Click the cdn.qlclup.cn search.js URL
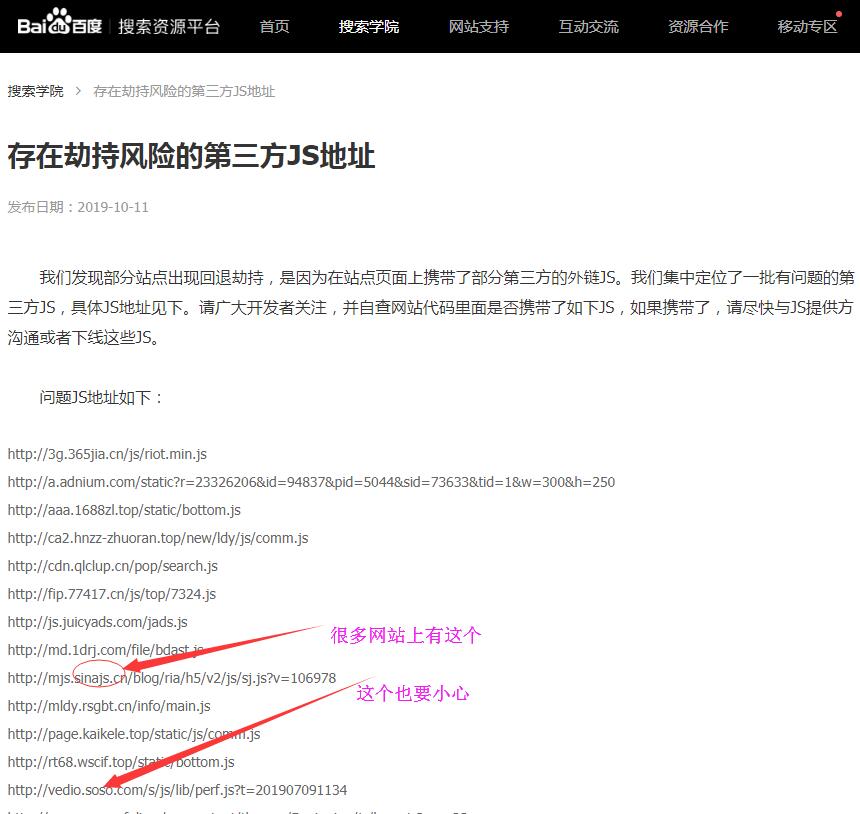The image size is (860, 814). coord(112,566)
